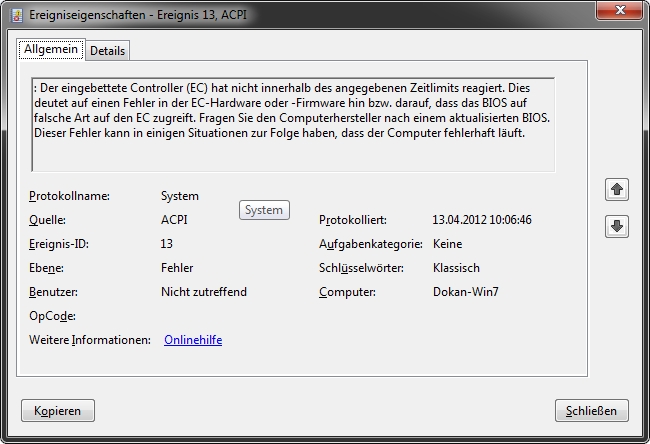Open the Onlinehilfe link
The width and height of the screenshot is (650, 444).
coord(193,340)
